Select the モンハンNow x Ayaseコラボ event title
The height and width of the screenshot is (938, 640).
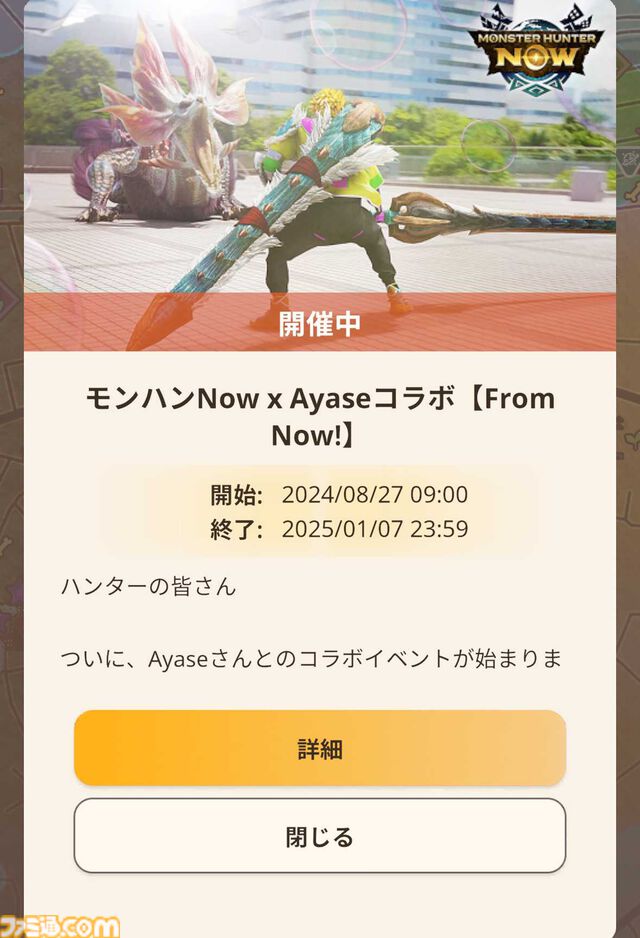[320, 416]
